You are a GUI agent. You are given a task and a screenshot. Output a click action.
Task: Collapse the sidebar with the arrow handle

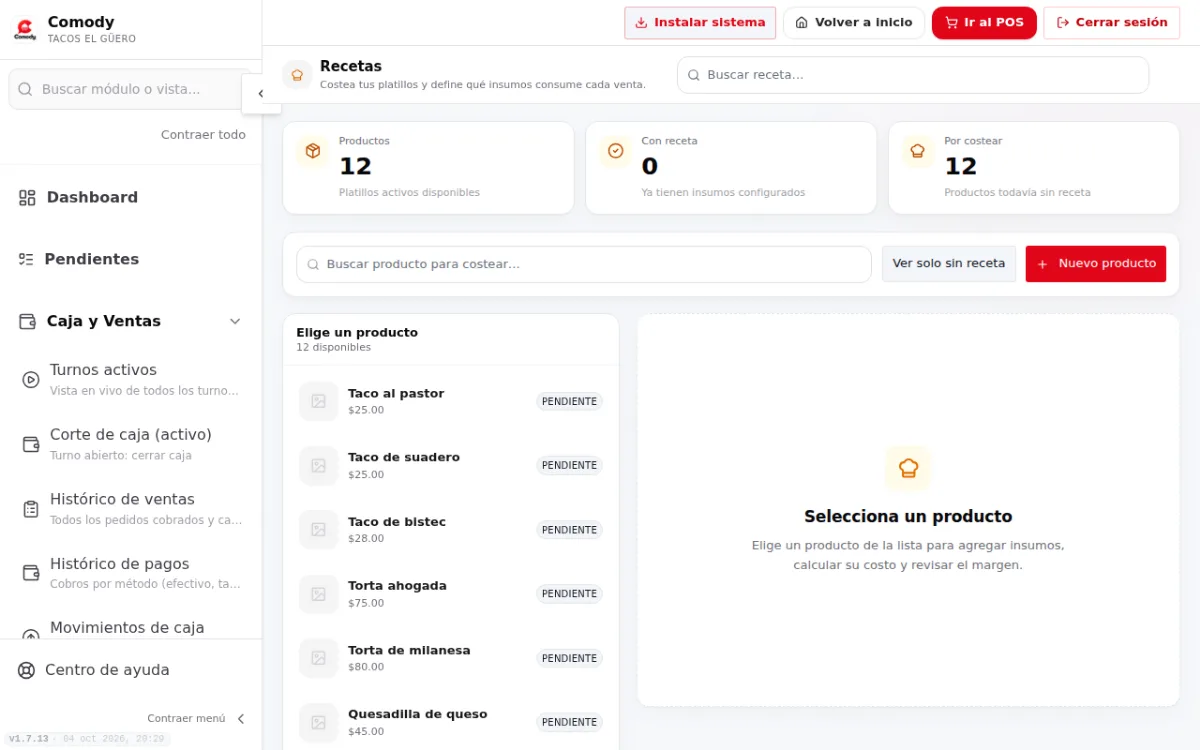tap(261, 94)
